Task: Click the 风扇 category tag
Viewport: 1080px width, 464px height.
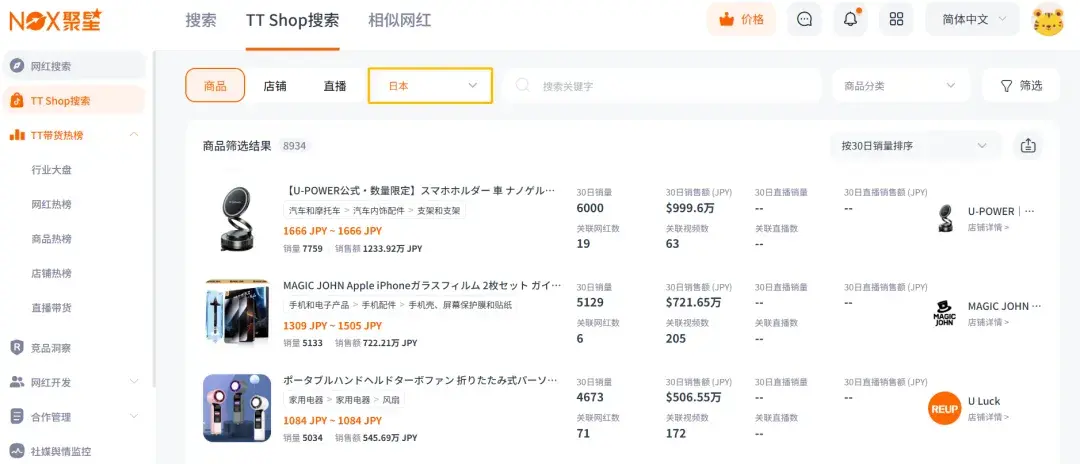Action: click(391, 400)
